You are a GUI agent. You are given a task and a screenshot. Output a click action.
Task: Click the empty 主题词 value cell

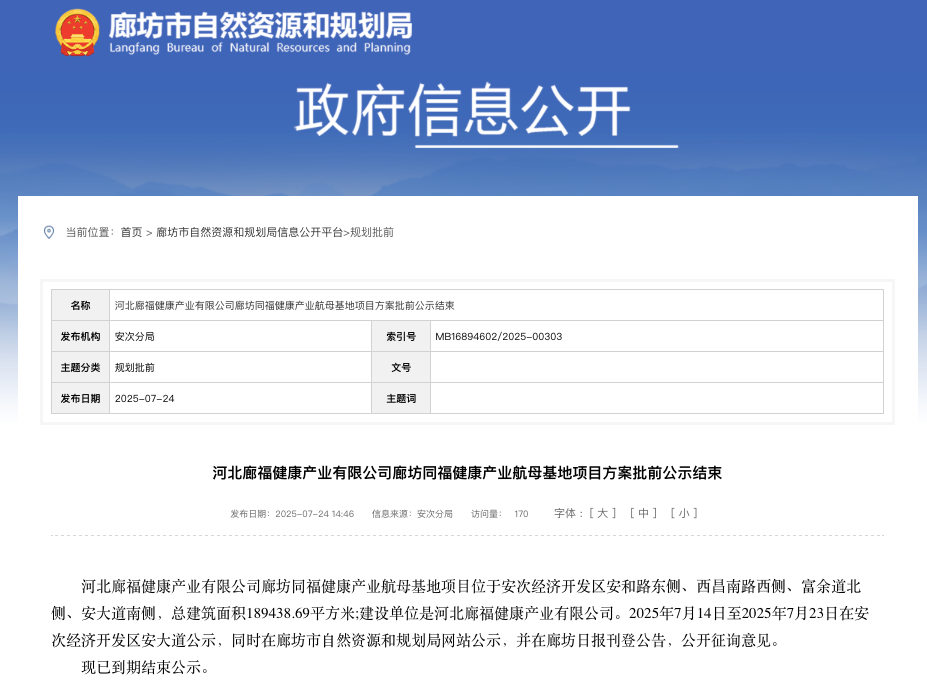(656, 398)
